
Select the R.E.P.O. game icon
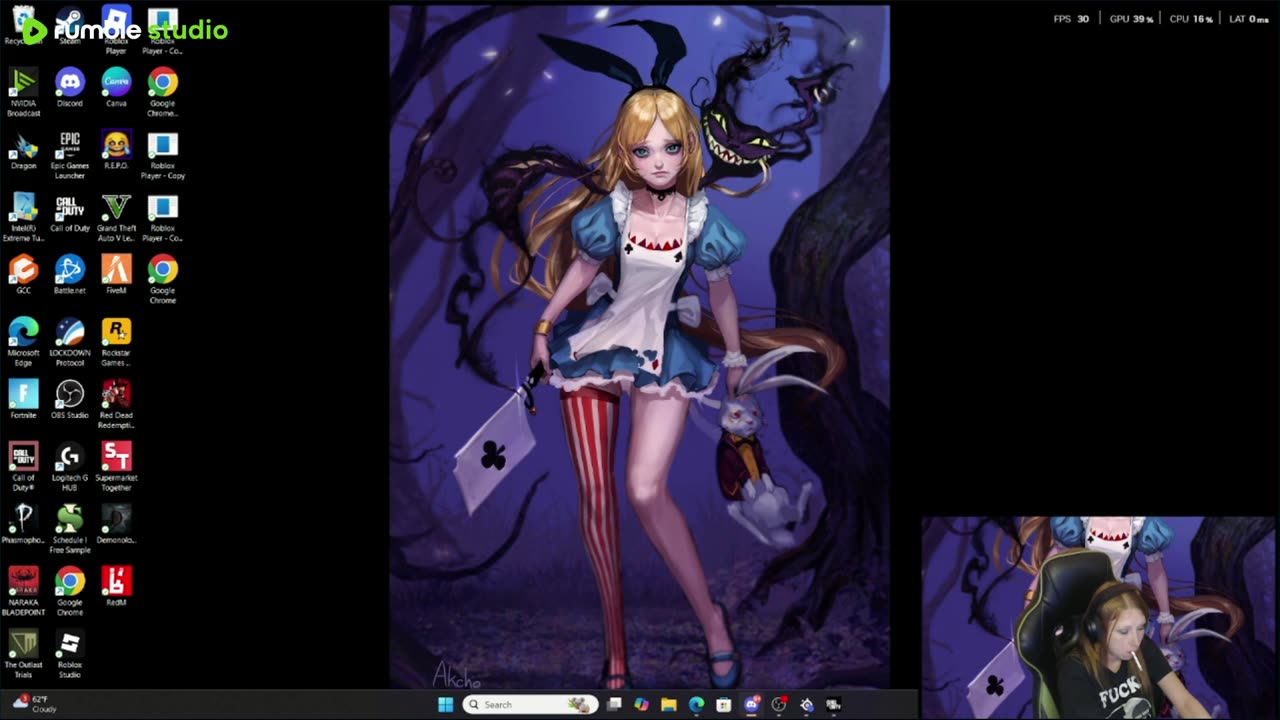[116, 150]
